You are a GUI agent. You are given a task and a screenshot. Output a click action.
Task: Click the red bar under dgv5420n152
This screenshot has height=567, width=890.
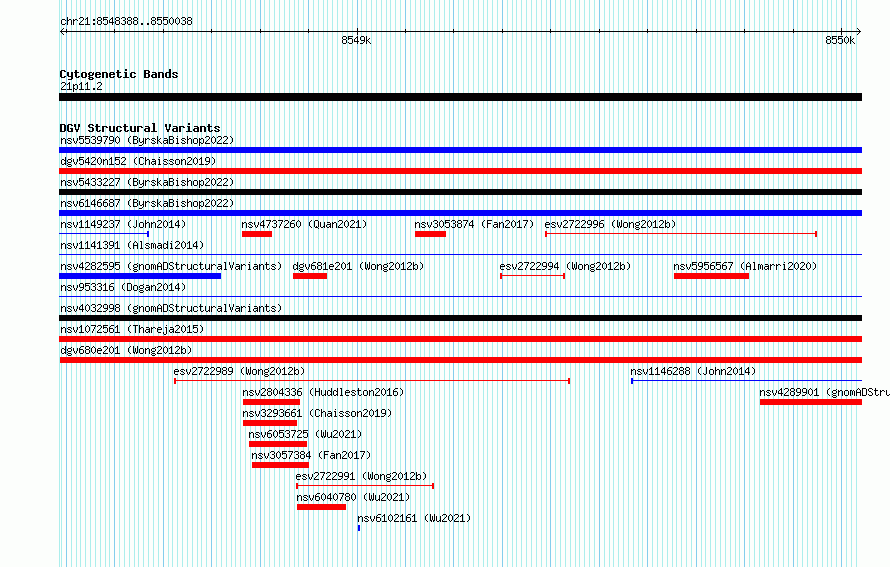click(460, 171)
